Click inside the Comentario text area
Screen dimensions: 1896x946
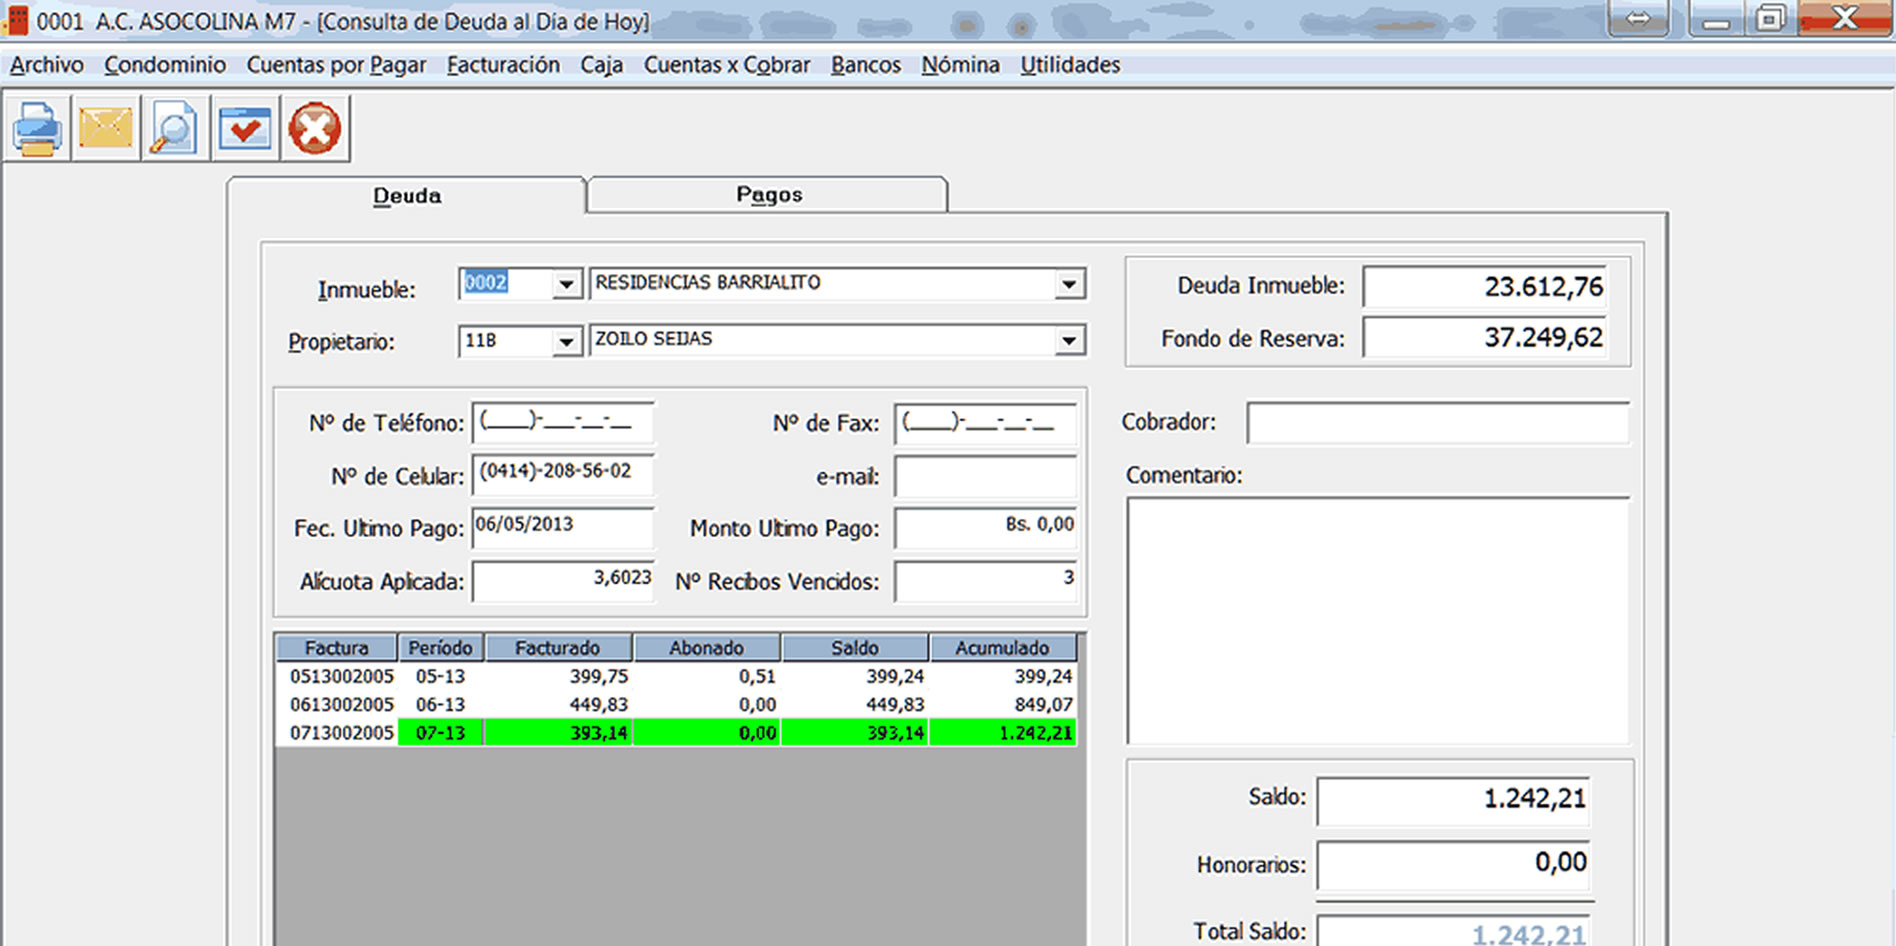coord(1377,620)
